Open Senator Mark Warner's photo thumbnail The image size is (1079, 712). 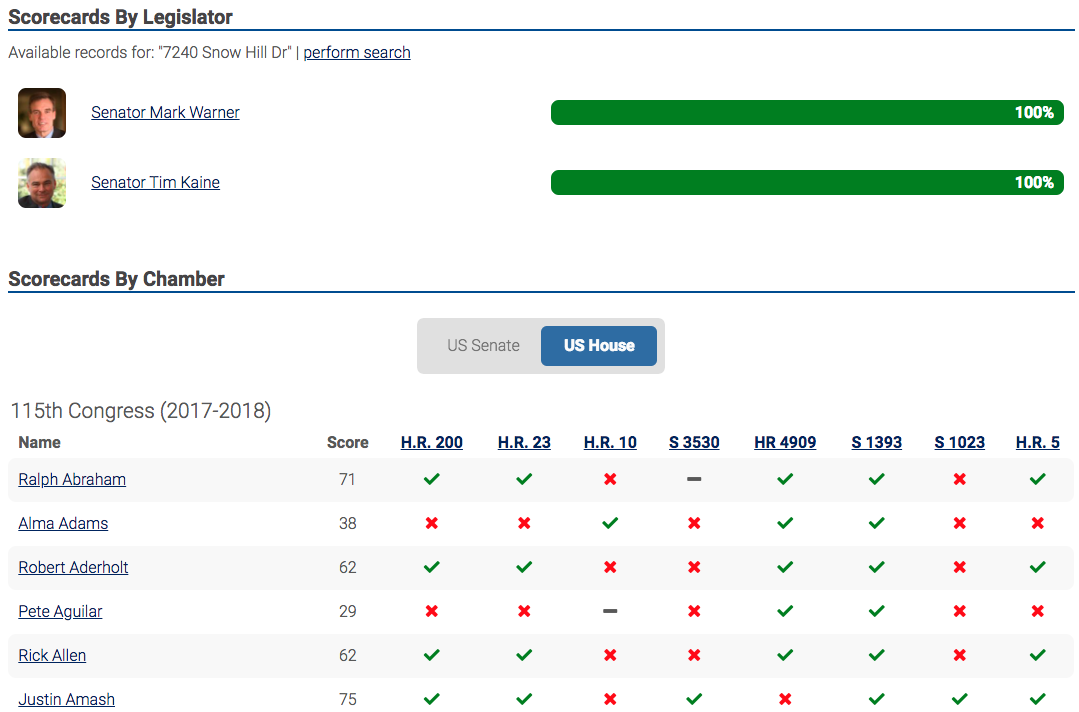[x=42, y=113]
